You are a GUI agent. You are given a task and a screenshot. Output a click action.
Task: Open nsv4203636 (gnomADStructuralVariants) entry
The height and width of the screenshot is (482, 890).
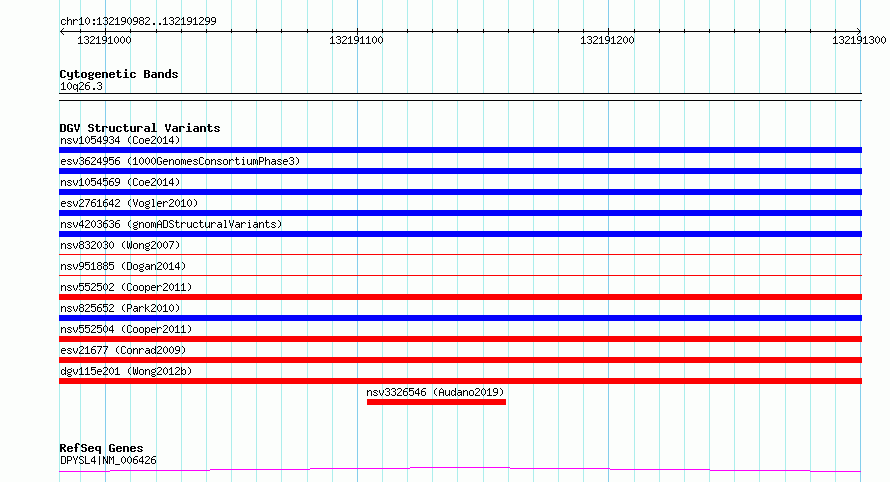[171, 224]
